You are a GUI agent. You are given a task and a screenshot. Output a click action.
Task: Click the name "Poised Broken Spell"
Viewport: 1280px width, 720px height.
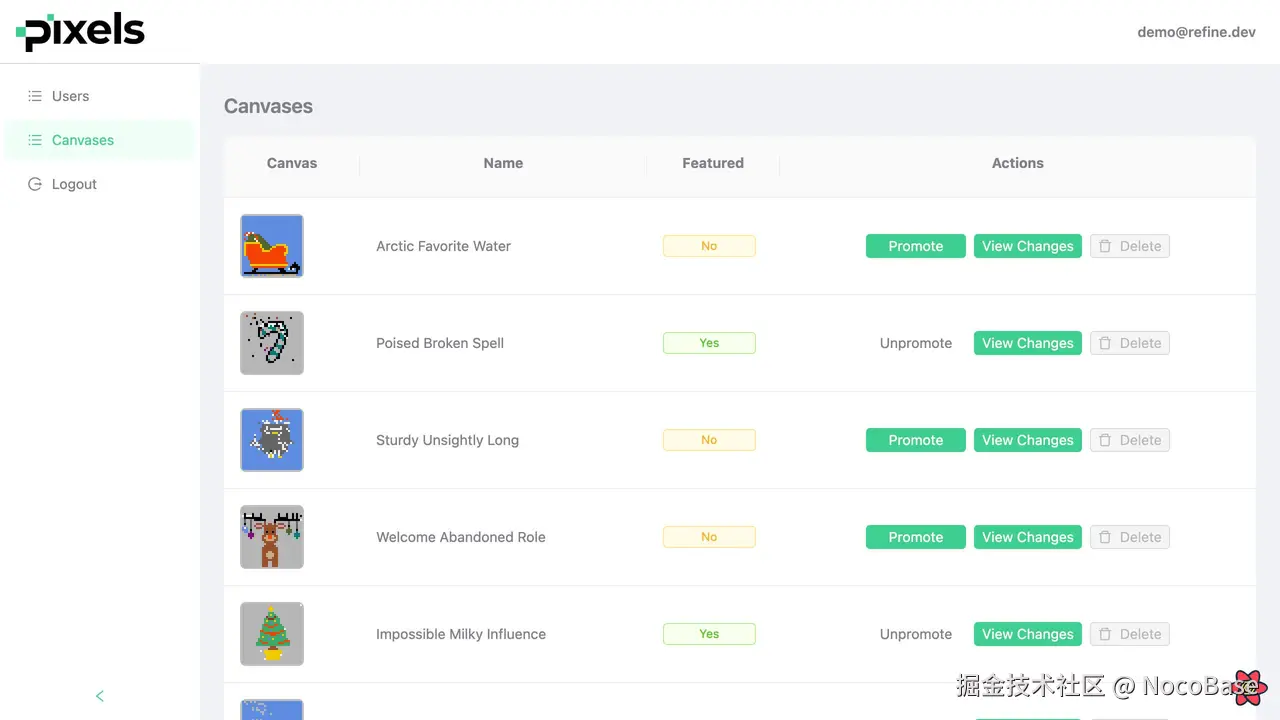pyautogui.click(x=440, y=343)
